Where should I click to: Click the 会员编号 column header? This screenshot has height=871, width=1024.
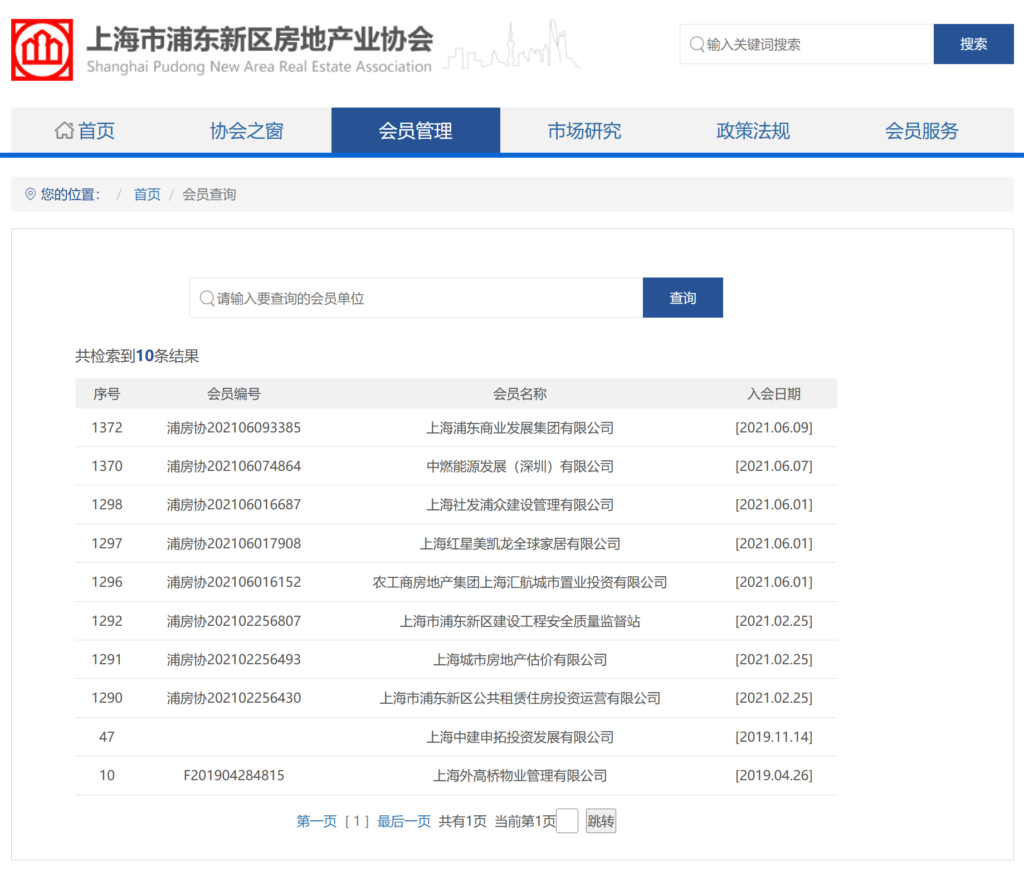tap(234, 394)
